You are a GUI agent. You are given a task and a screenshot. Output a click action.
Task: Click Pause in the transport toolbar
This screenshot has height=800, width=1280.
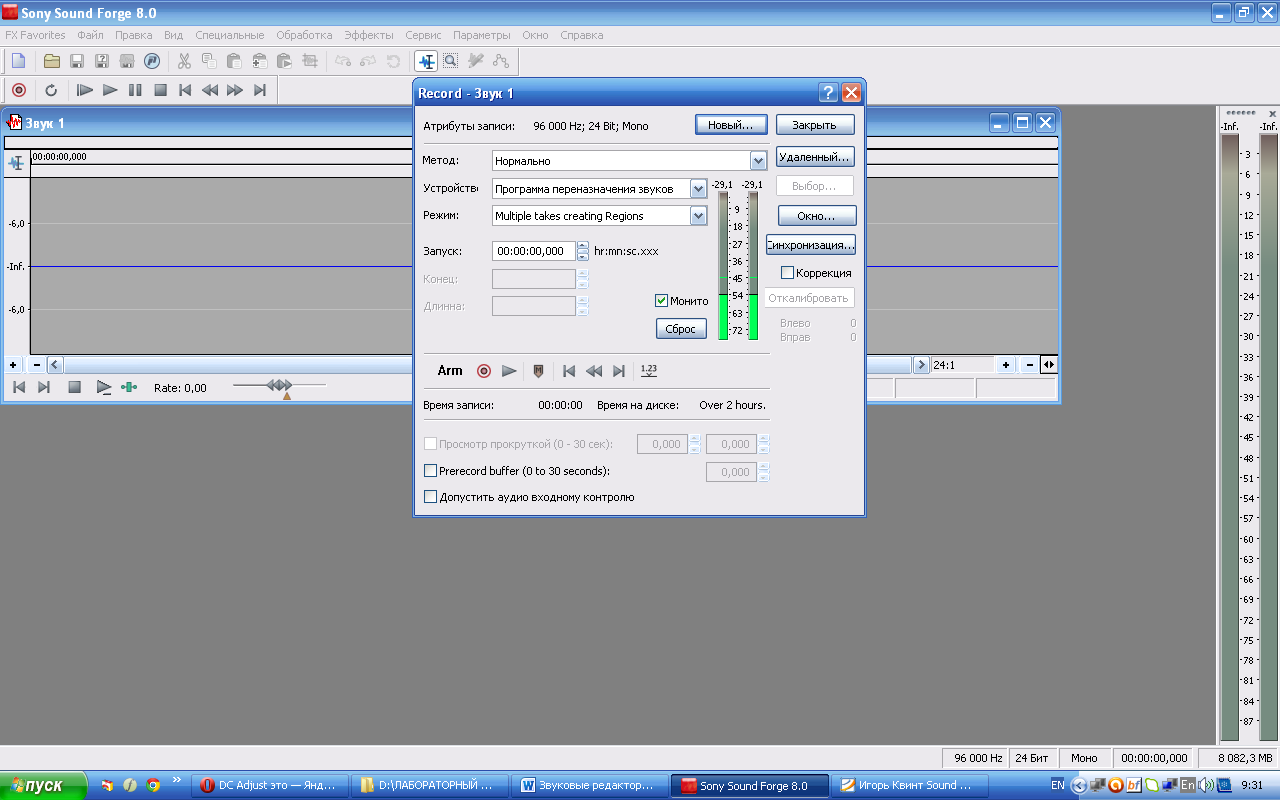click(x=135, y=90)
